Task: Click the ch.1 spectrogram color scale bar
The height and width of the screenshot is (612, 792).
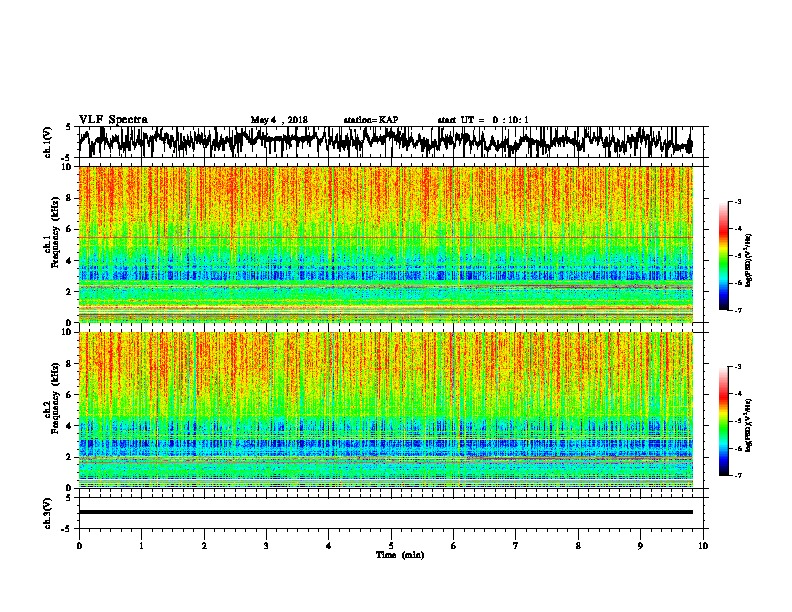Action: click(723, 256)
